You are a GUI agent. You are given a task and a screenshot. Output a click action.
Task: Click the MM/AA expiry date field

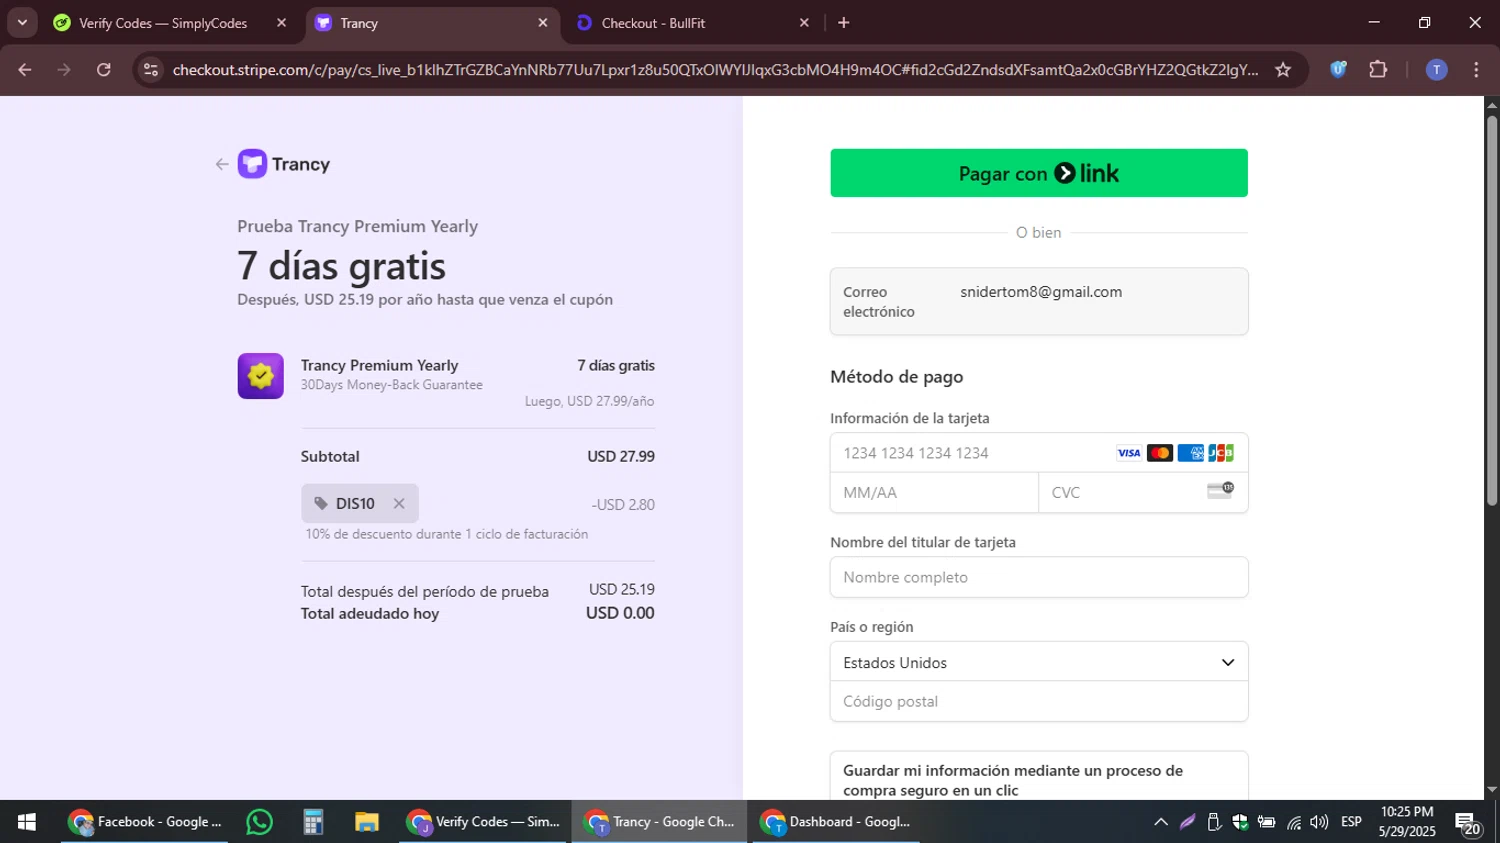point(934,493)
